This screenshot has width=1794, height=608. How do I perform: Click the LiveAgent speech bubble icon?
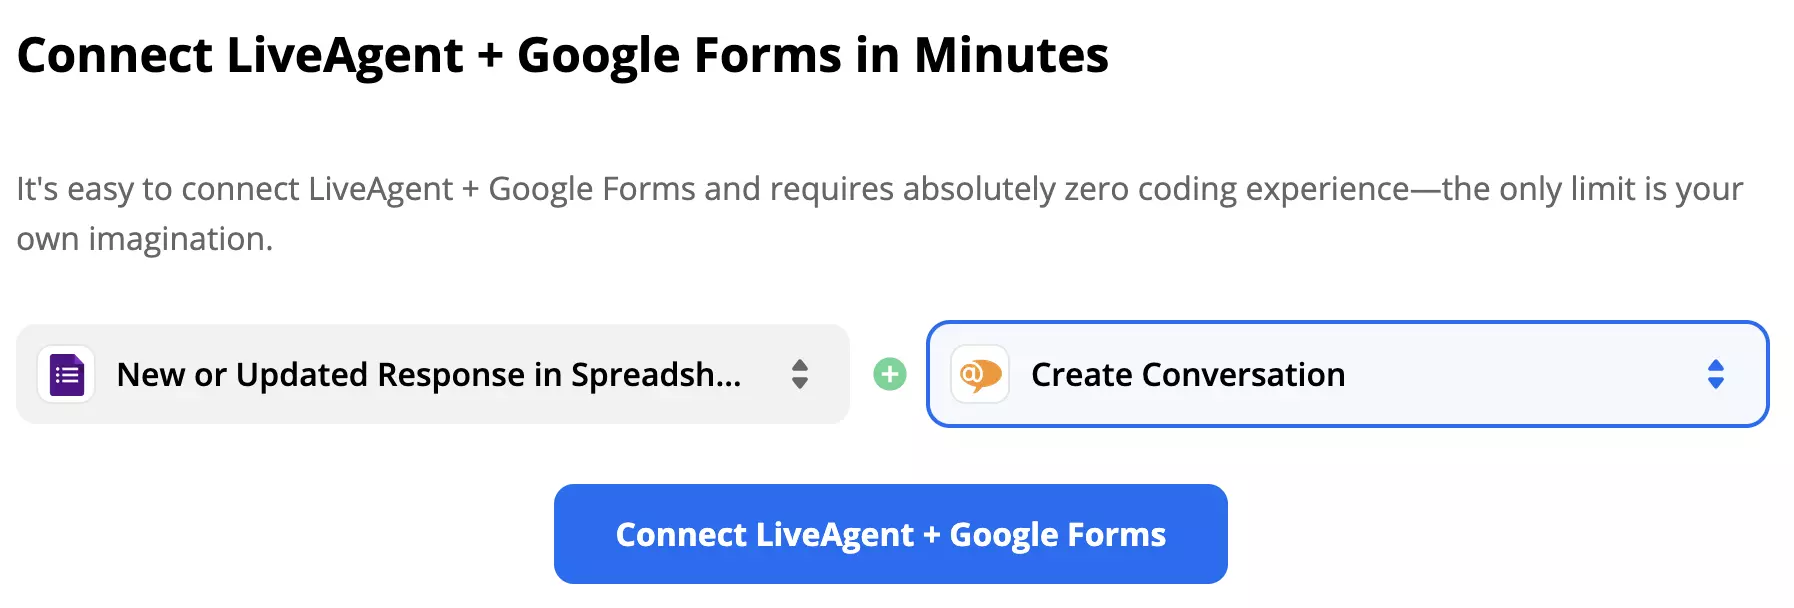tap(978, 375)
